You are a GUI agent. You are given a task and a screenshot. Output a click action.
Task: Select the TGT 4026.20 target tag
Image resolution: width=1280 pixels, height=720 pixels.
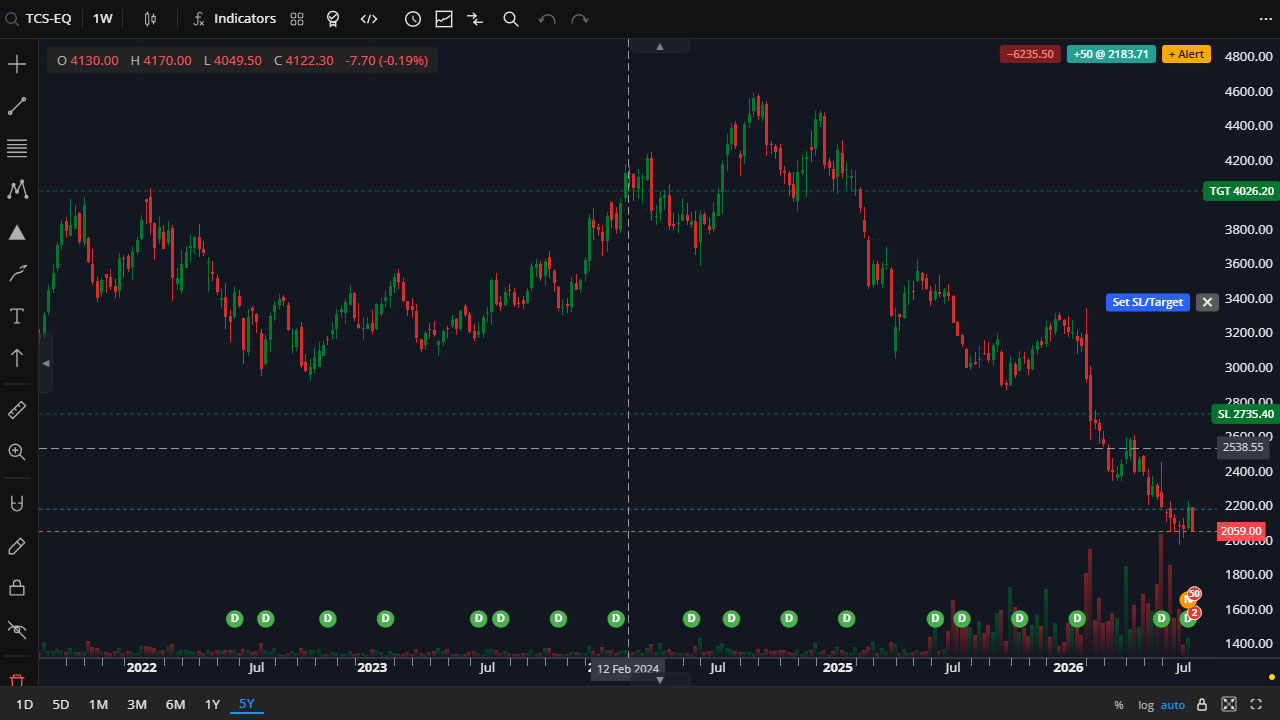[1241, 191]
